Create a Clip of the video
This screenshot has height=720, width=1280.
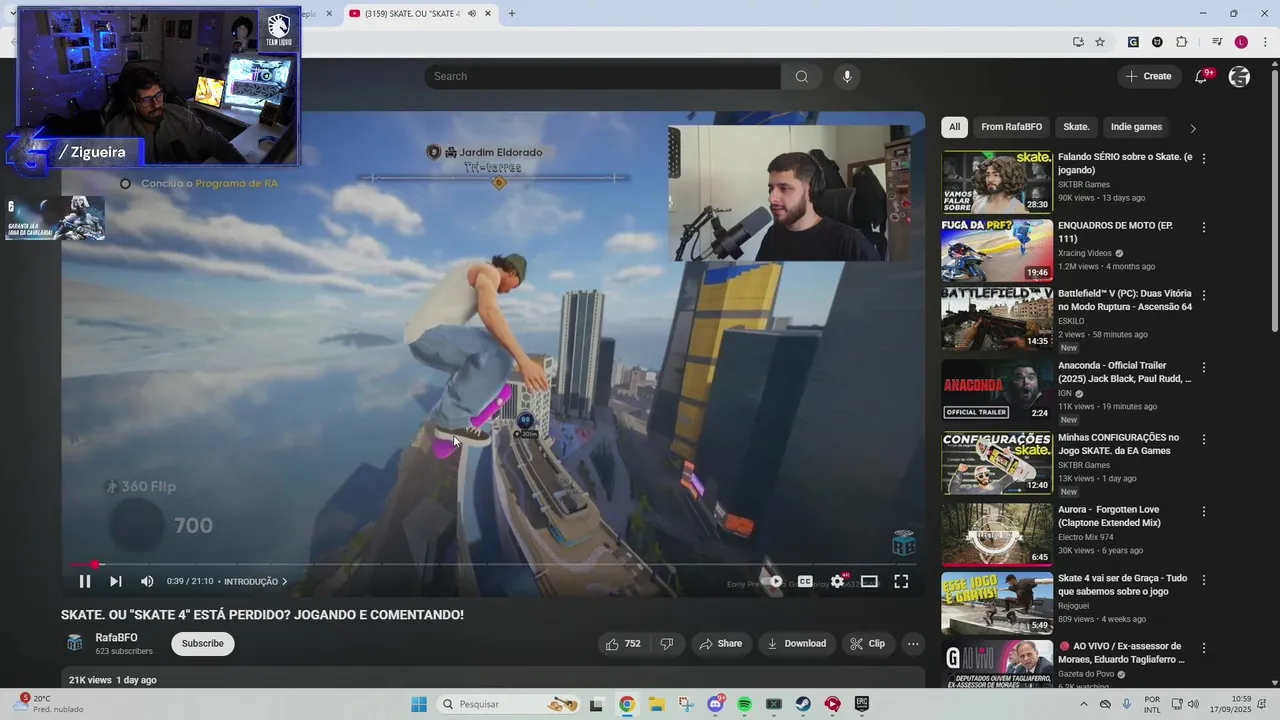pos(868,644)
